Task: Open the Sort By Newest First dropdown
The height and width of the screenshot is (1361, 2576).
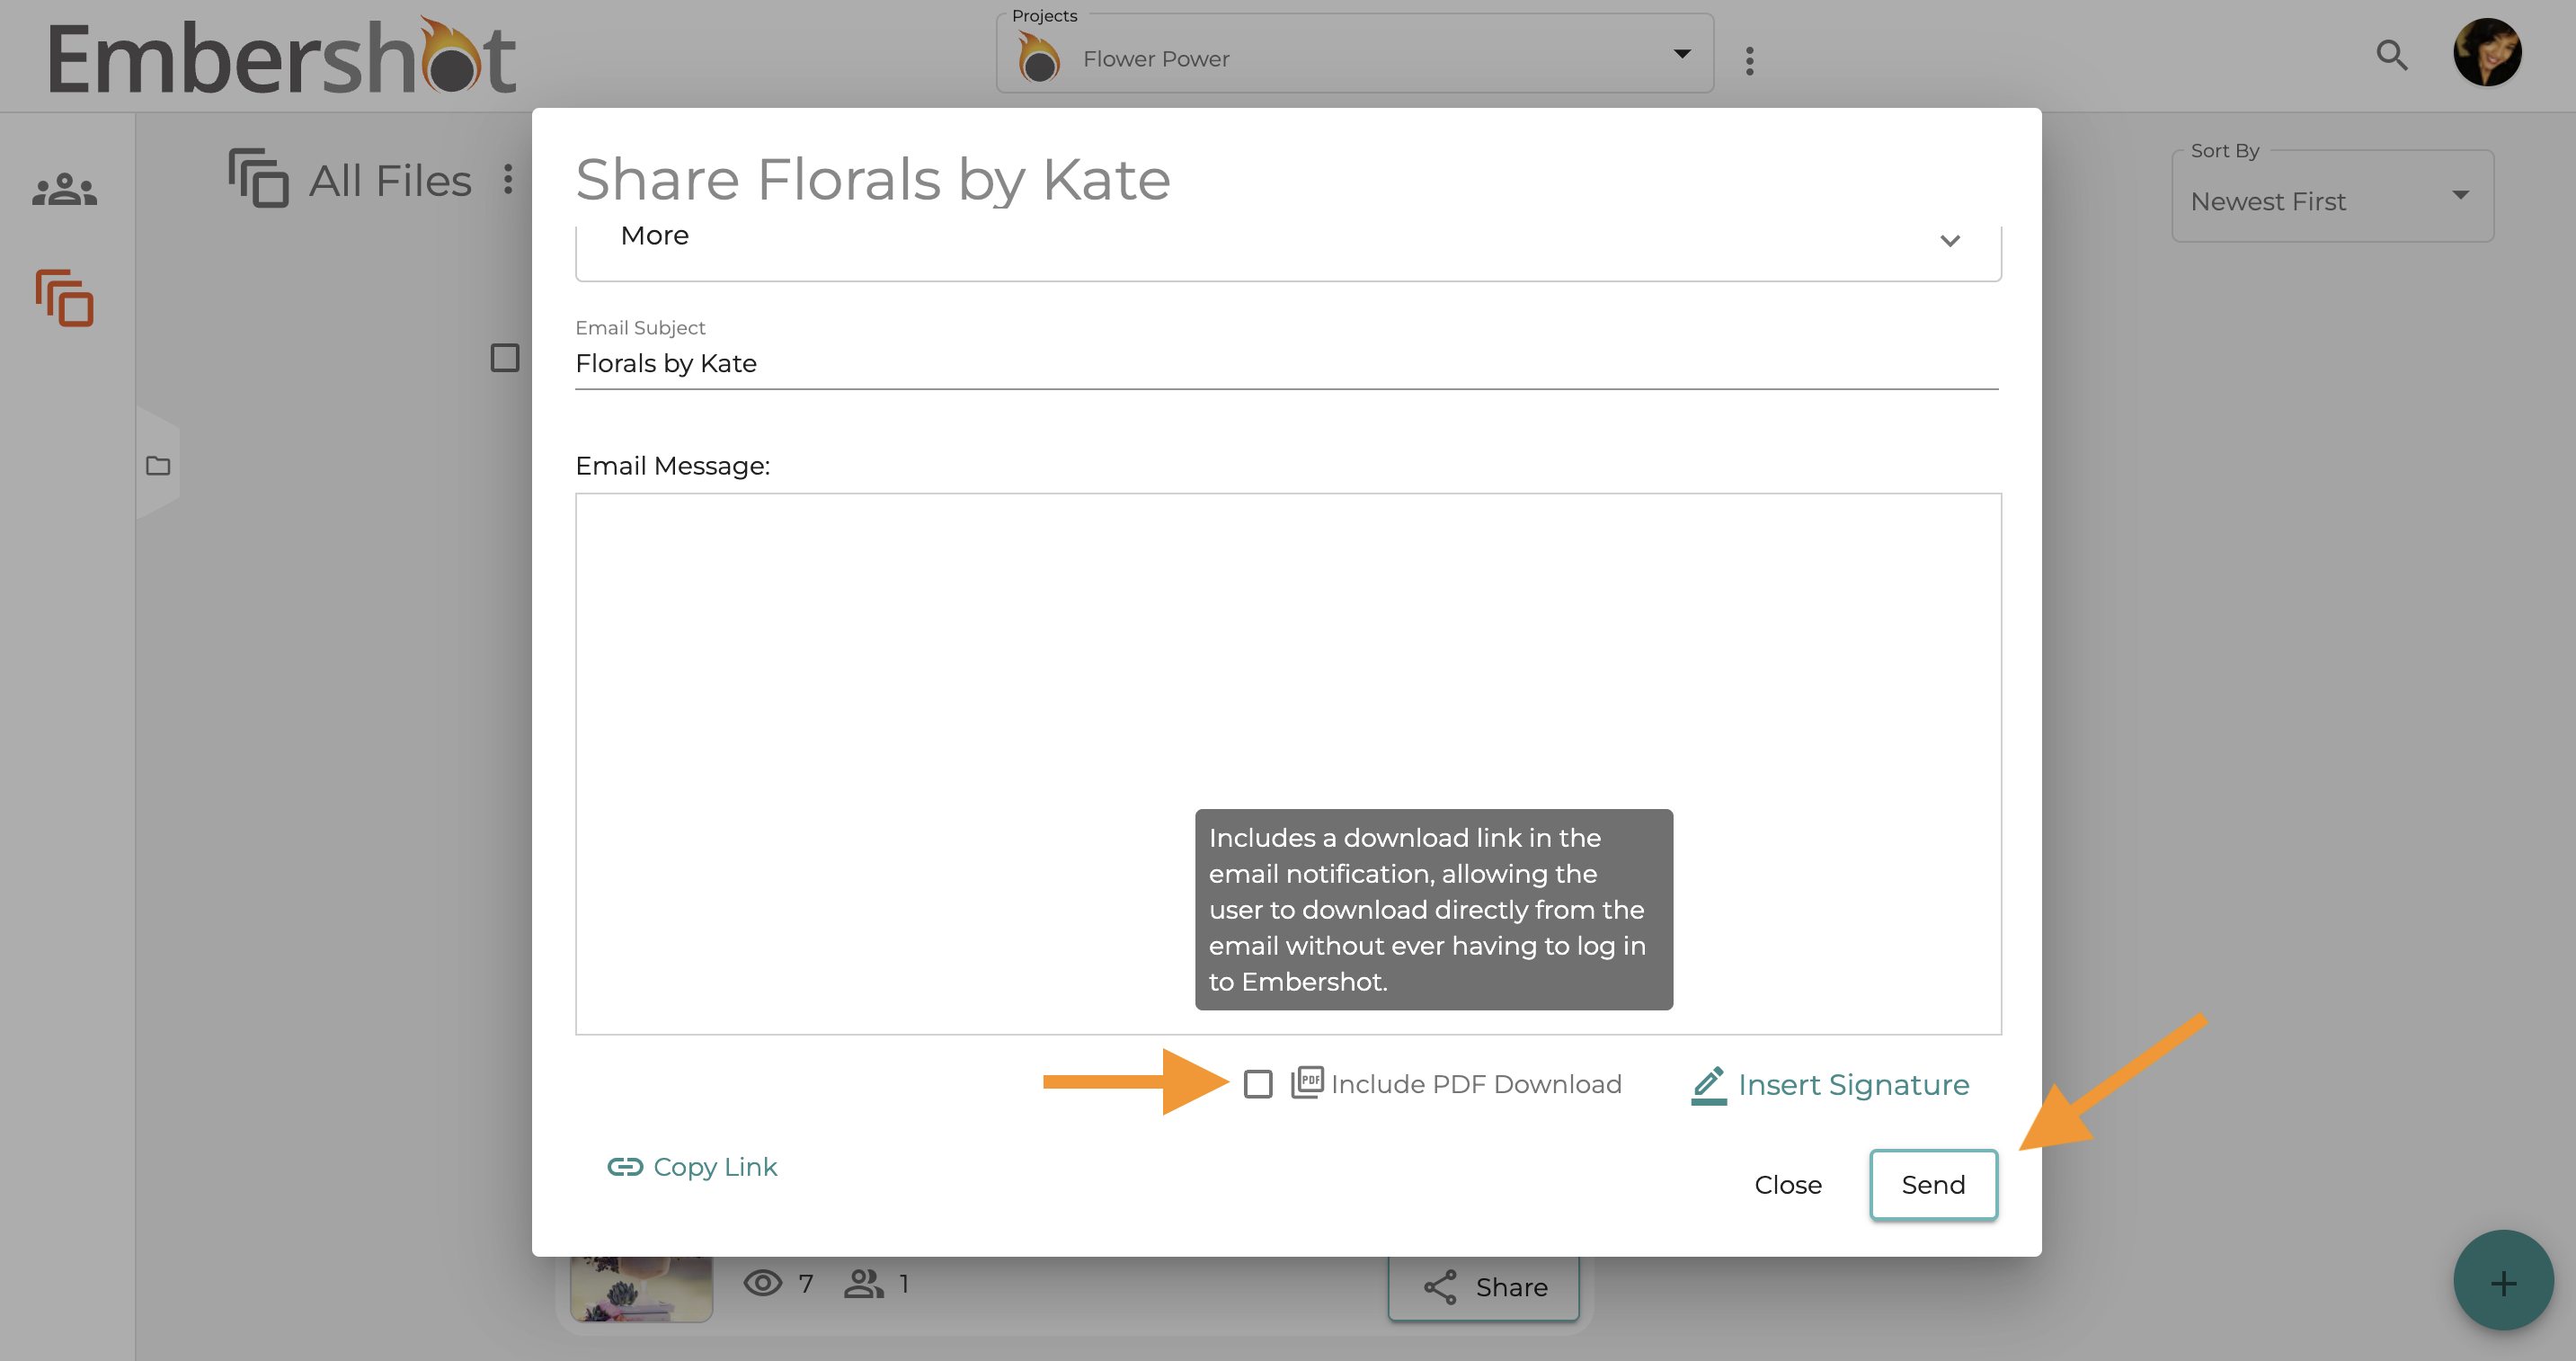Action: 2332,199
